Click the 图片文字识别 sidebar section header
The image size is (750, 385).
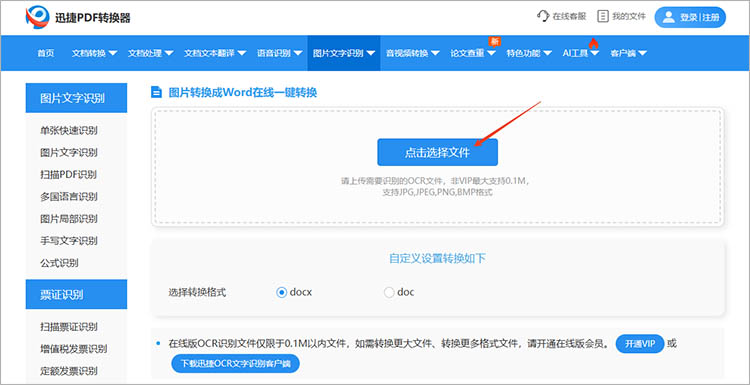(x=76, y=98)
